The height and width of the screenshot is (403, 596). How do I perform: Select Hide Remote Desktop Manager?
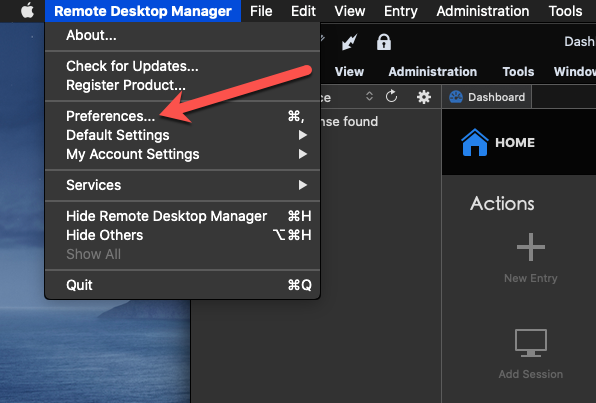(182, 216)
